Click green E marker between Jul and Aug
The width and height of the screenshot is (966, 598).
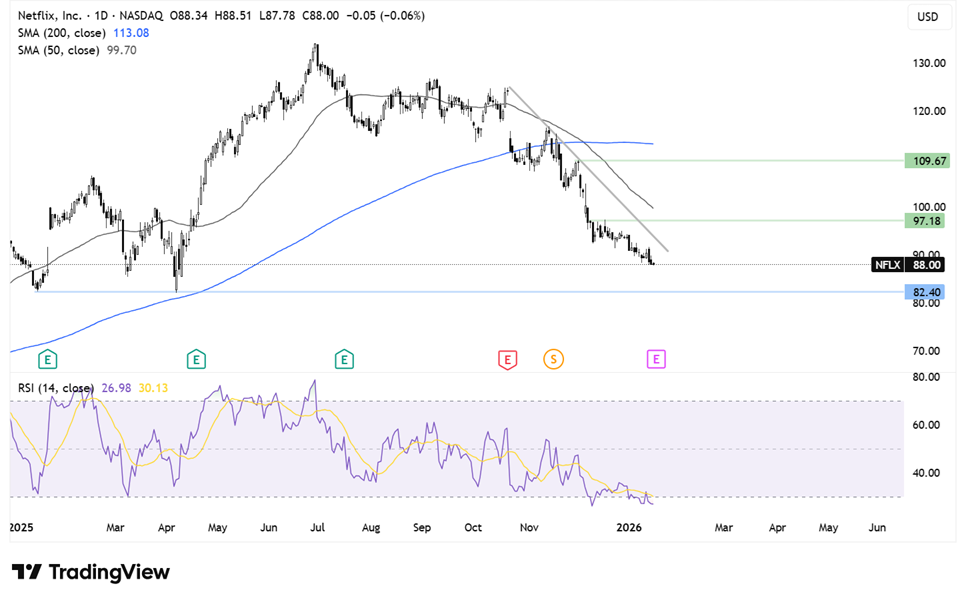(344, 359)
